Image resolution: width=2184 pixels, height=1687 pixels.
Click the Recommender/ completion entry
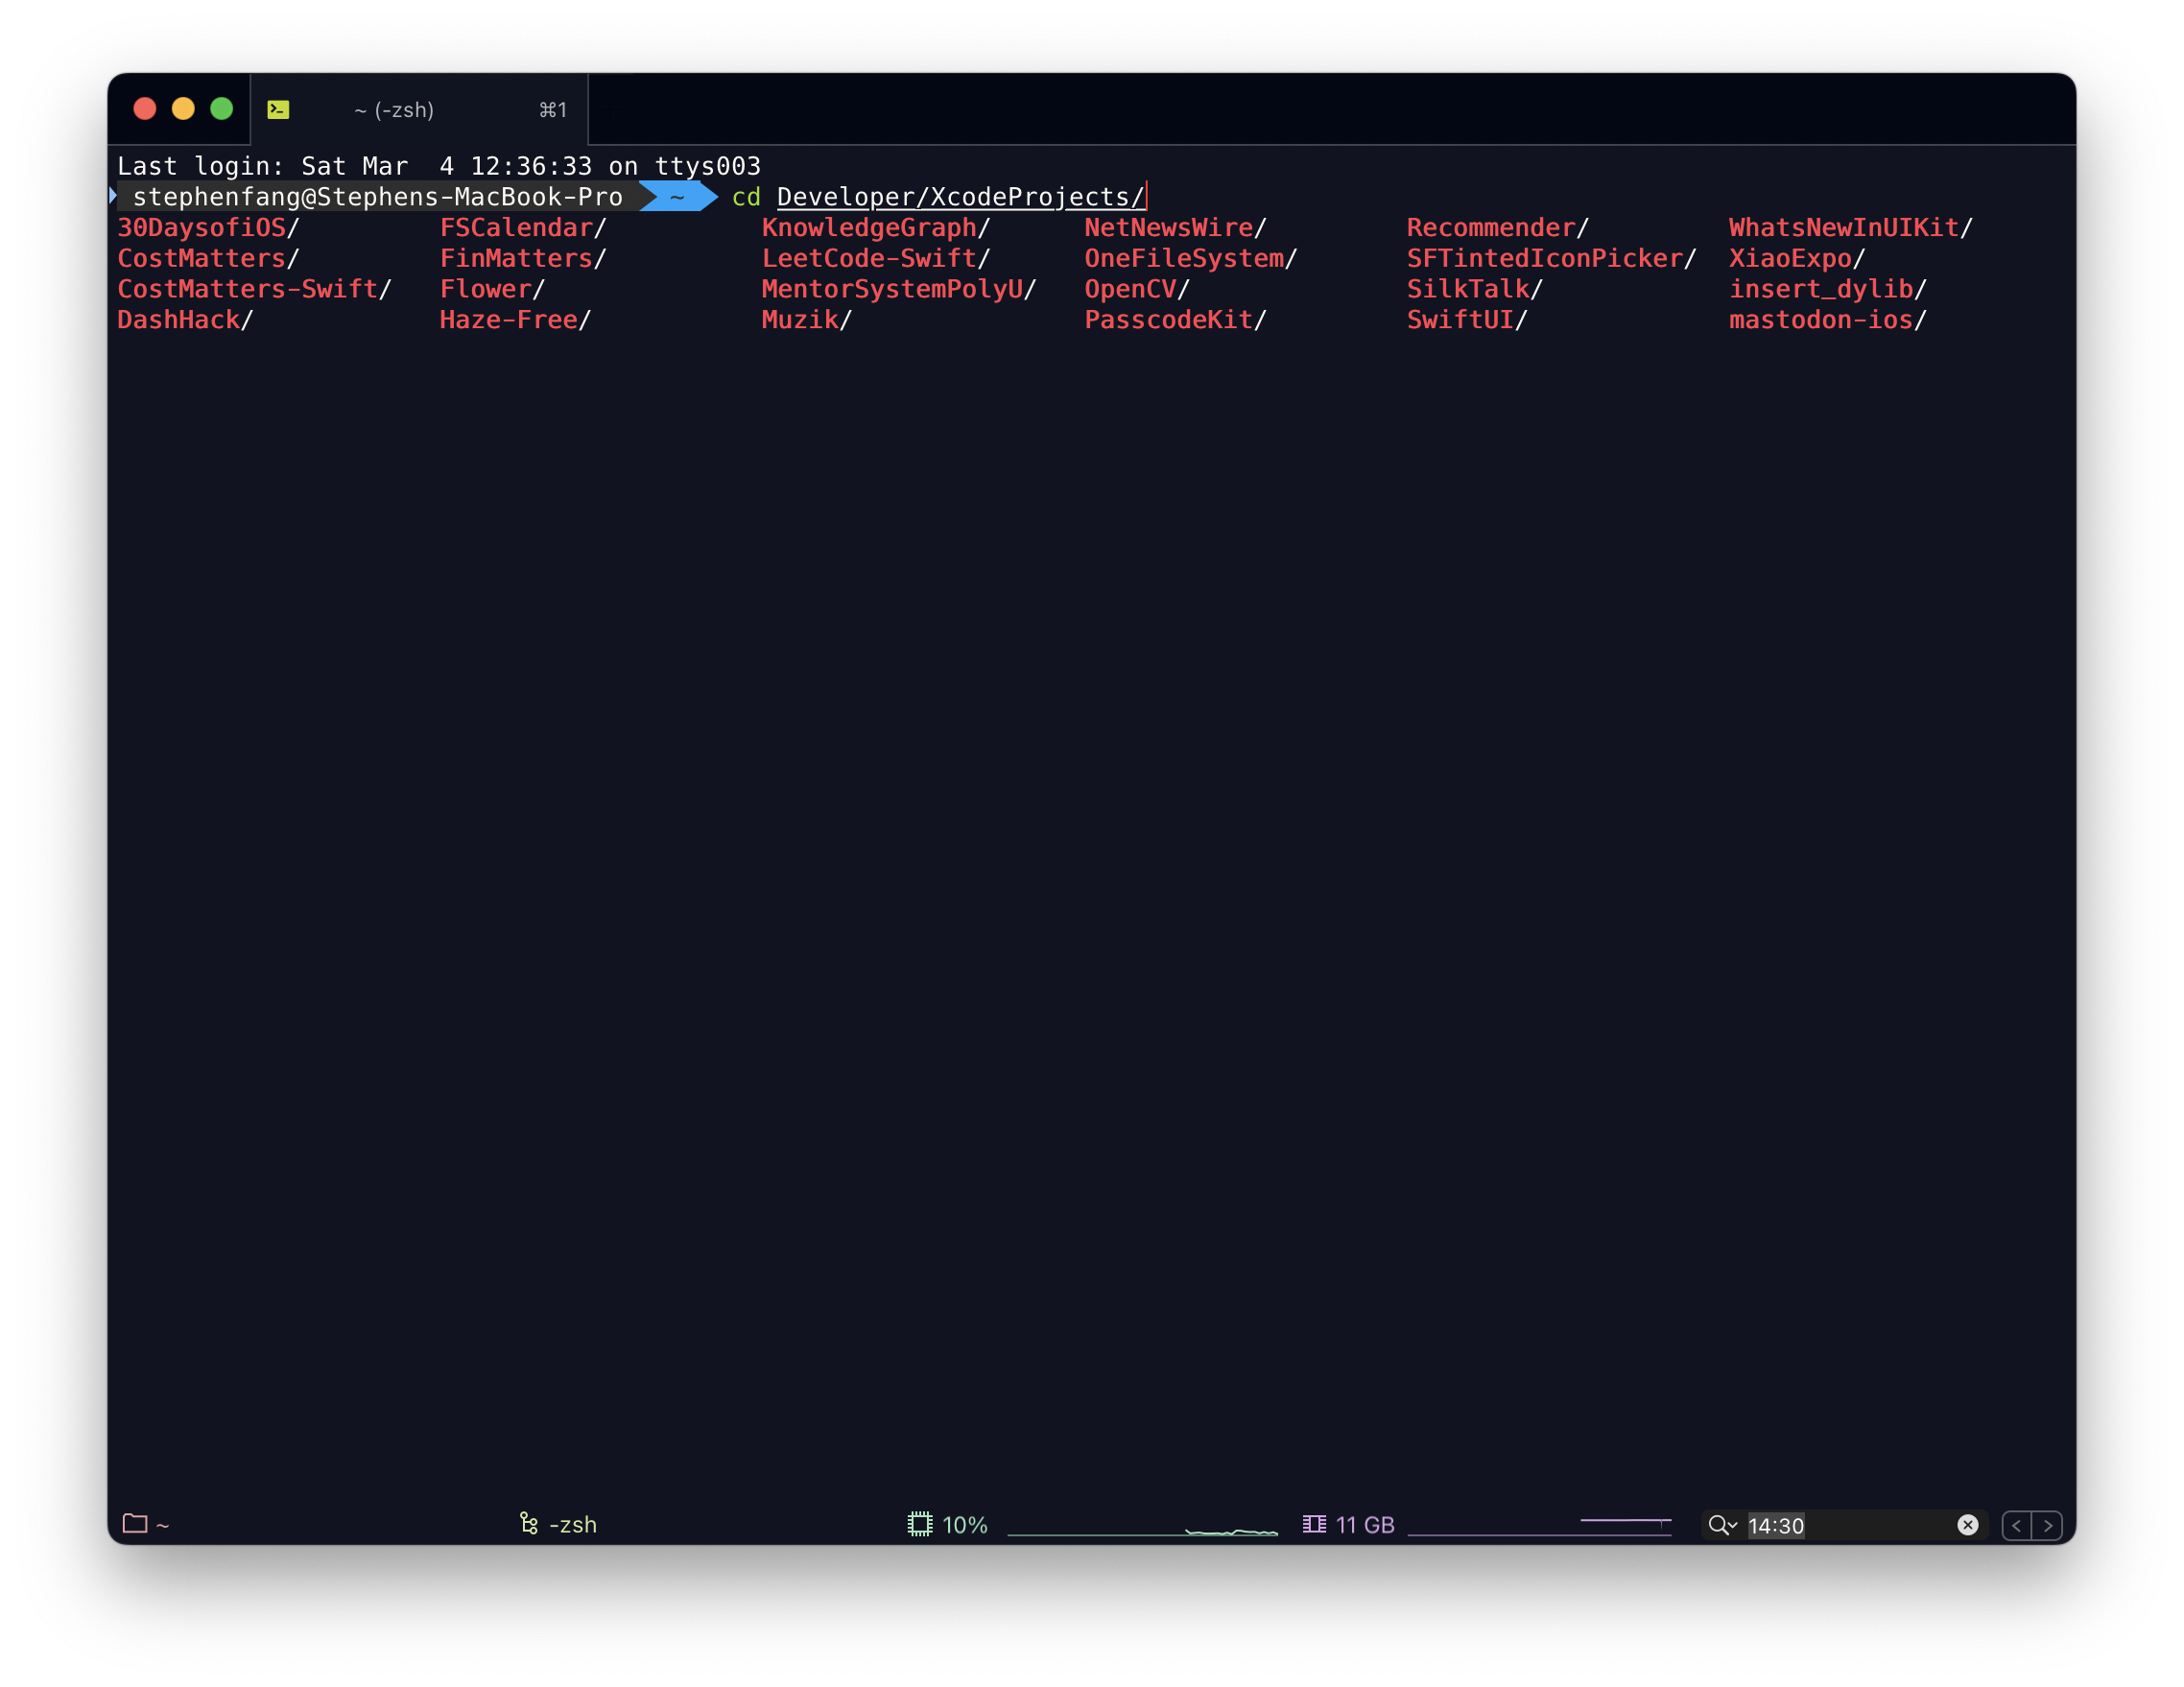[1498, 228]
